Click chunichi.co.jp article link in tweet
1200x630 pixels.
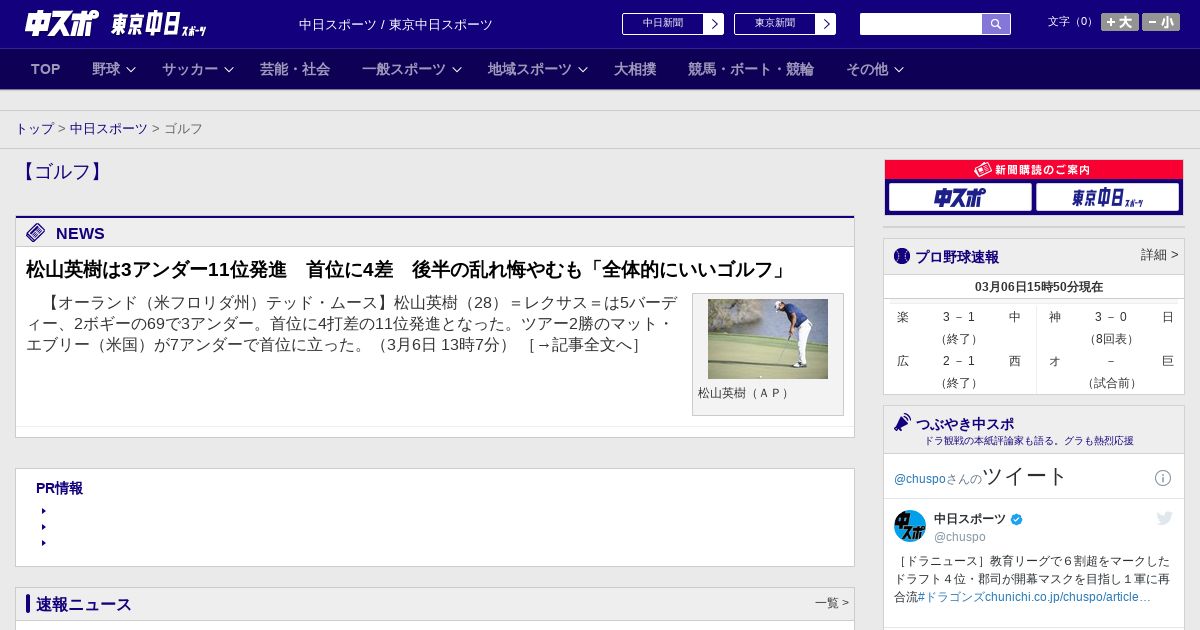coord(1068,597)
